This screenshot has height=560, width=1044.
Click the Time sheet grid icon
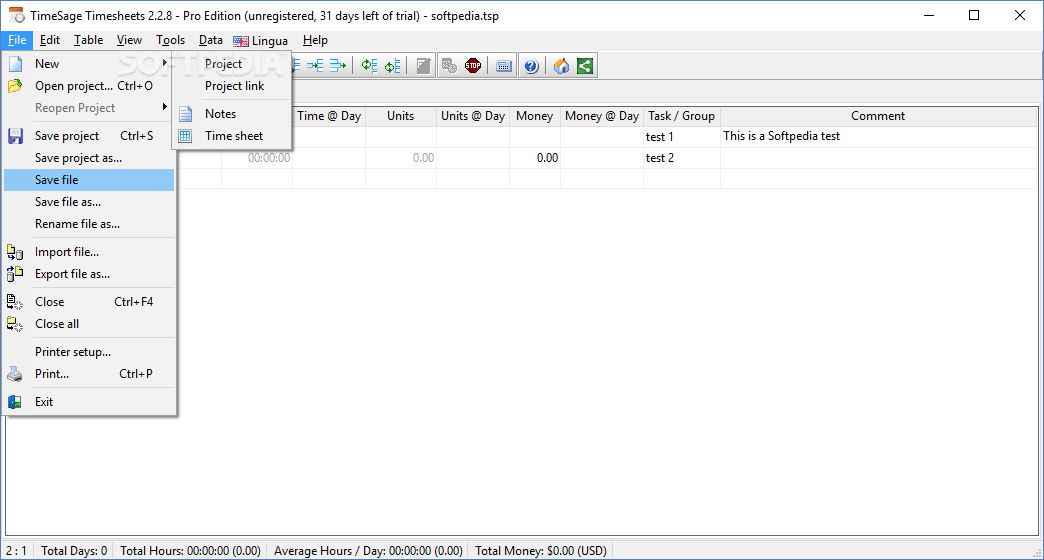(x=186, y=136)
